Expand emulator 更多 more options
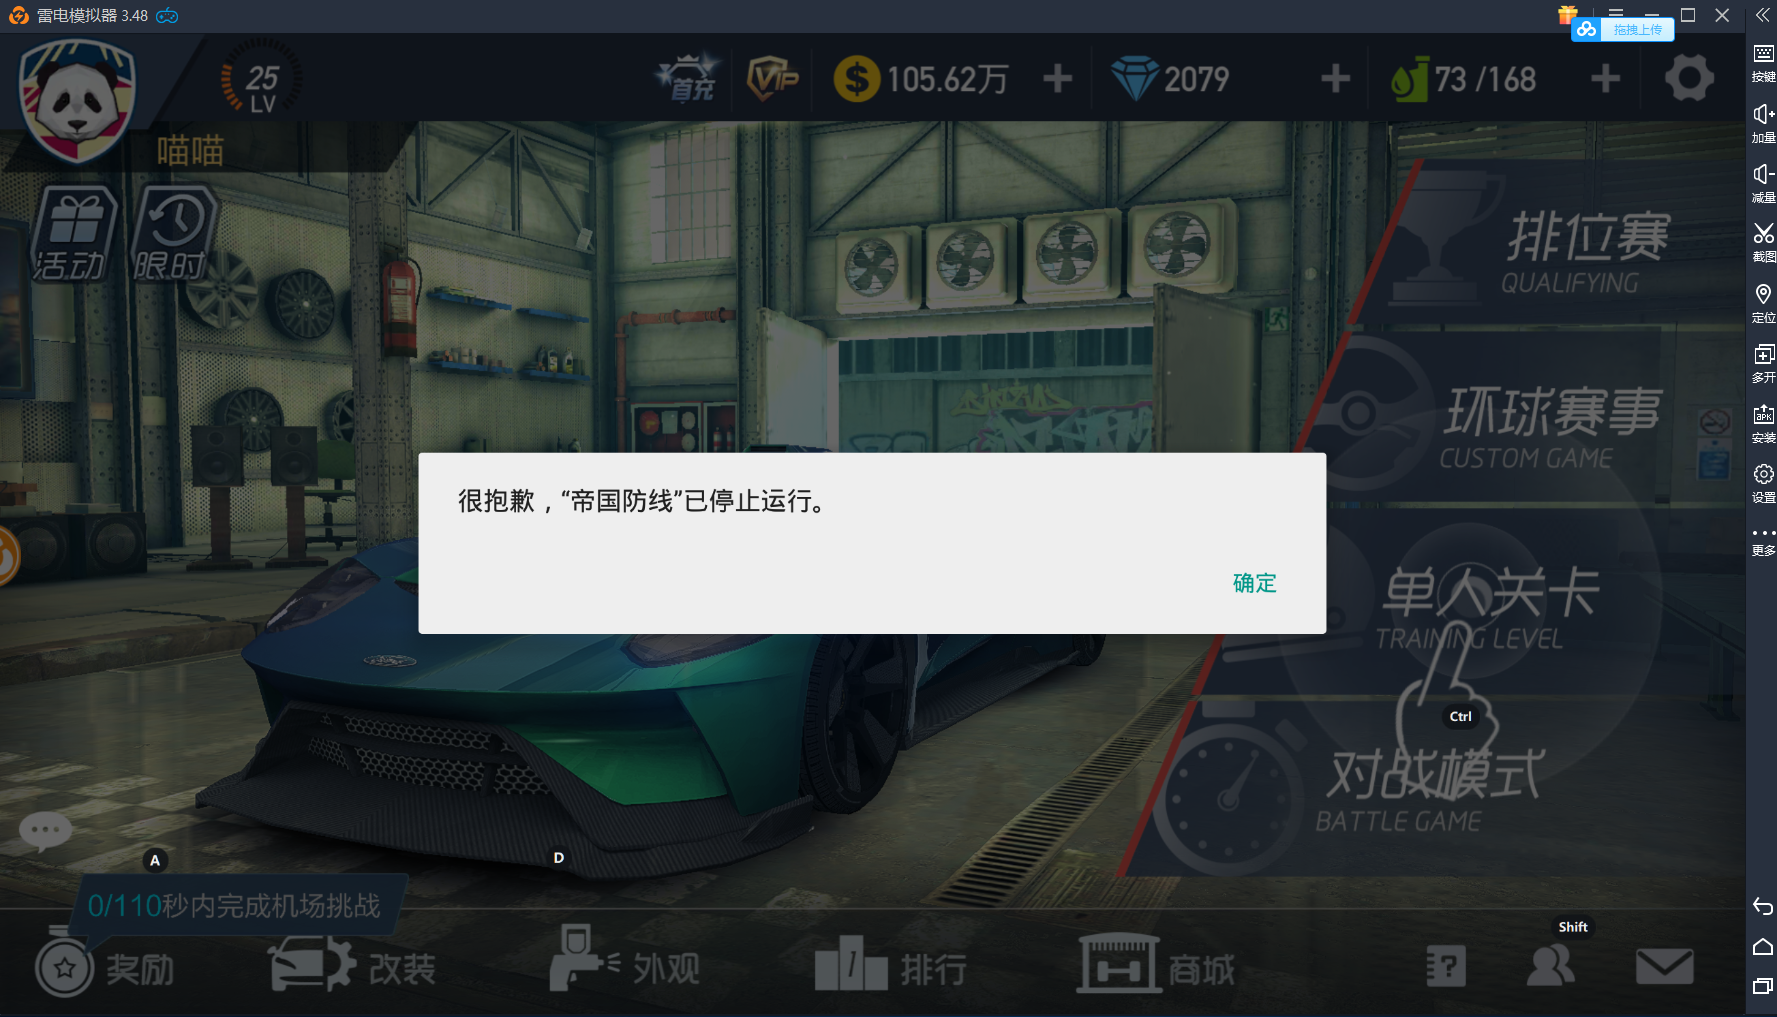The image size is (1777, 1017). 1763,540
